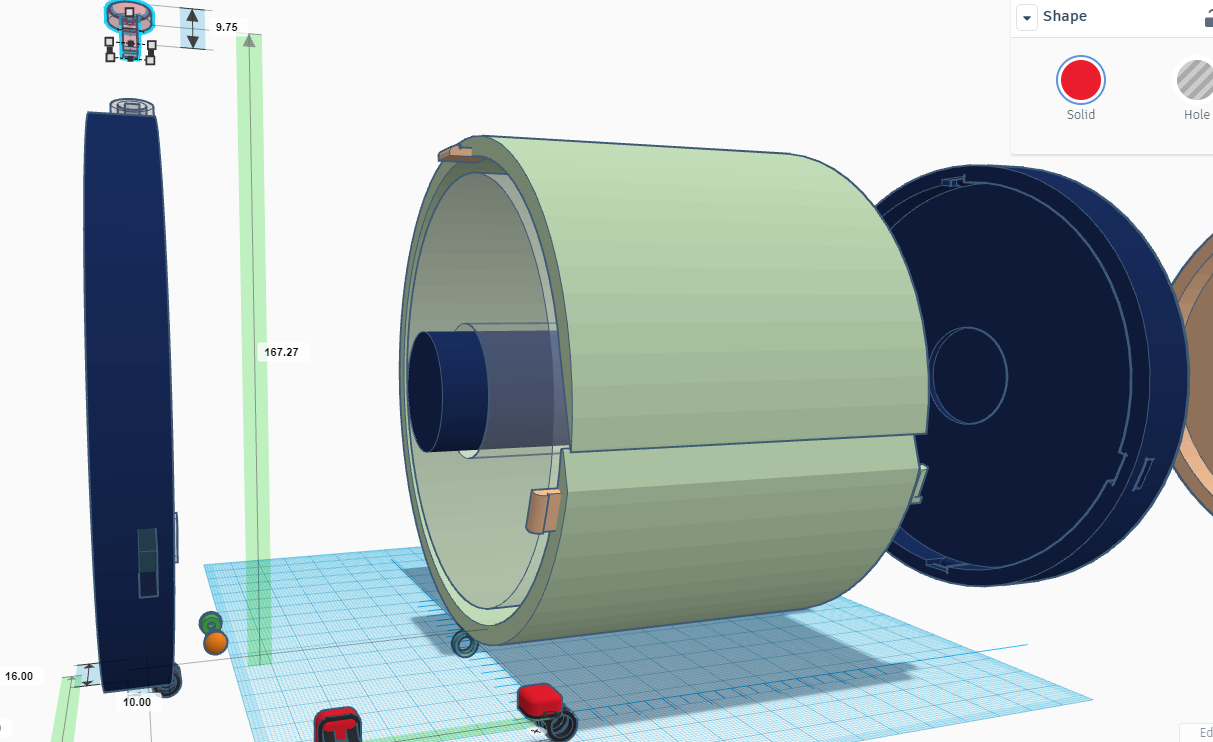Click the lock icon in Shape panel
Screen dimensions: 1213x742
(x=1207, y=17)
